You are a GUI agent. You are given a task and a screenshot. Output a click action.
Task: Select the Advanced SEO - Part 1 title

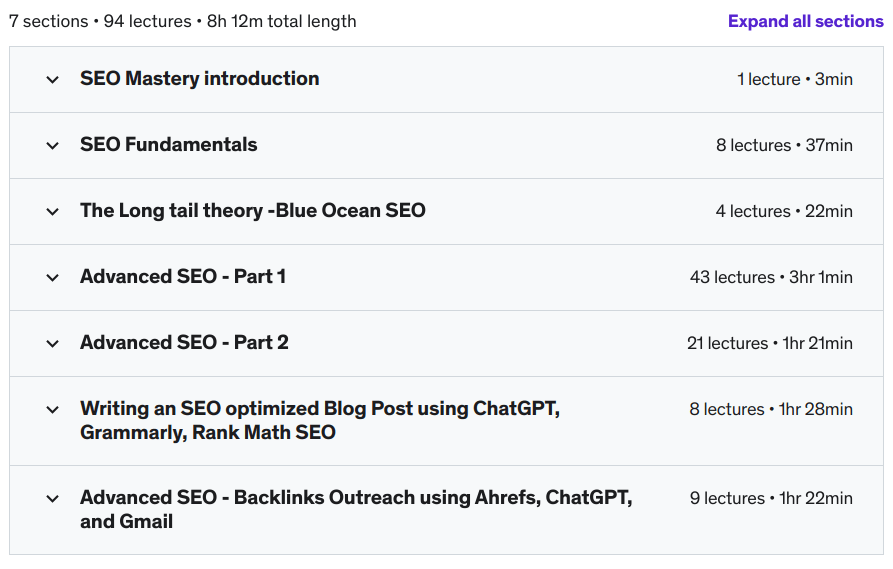[183, 277]
